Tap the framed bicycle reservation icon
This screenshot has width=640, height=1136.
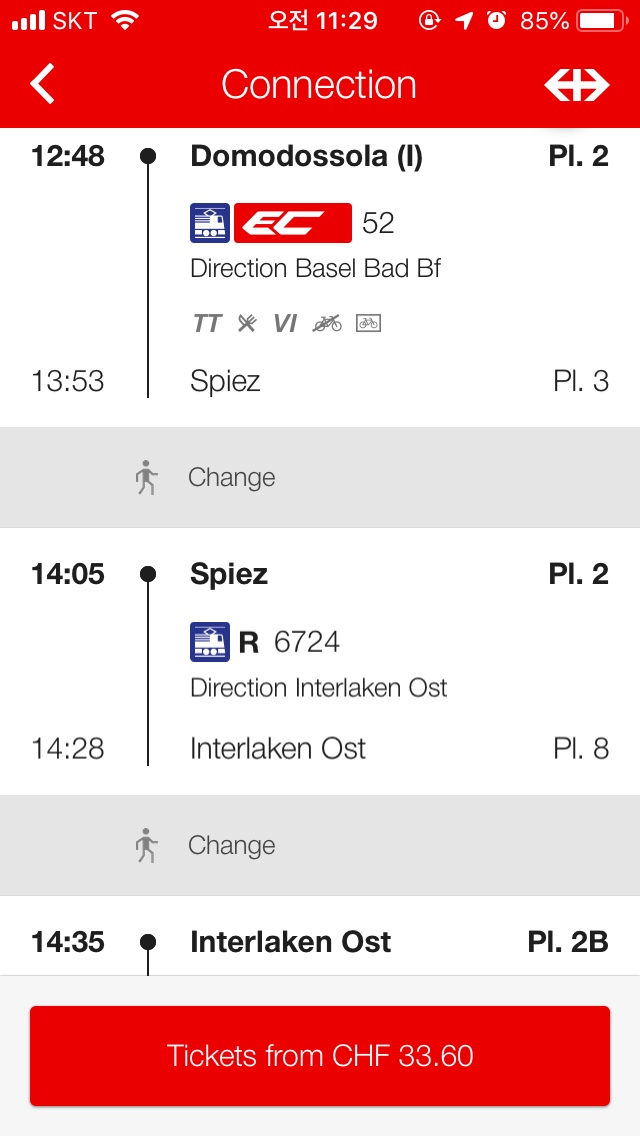(x=368, y=323)
